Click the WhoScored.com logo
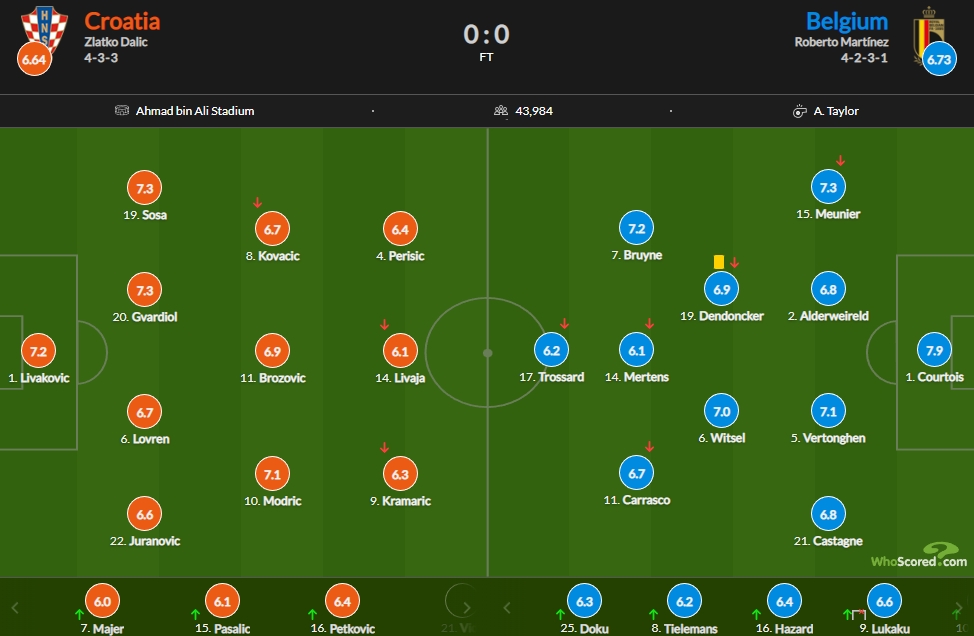This screenshot has height=636, width=974. pos(919,555)
